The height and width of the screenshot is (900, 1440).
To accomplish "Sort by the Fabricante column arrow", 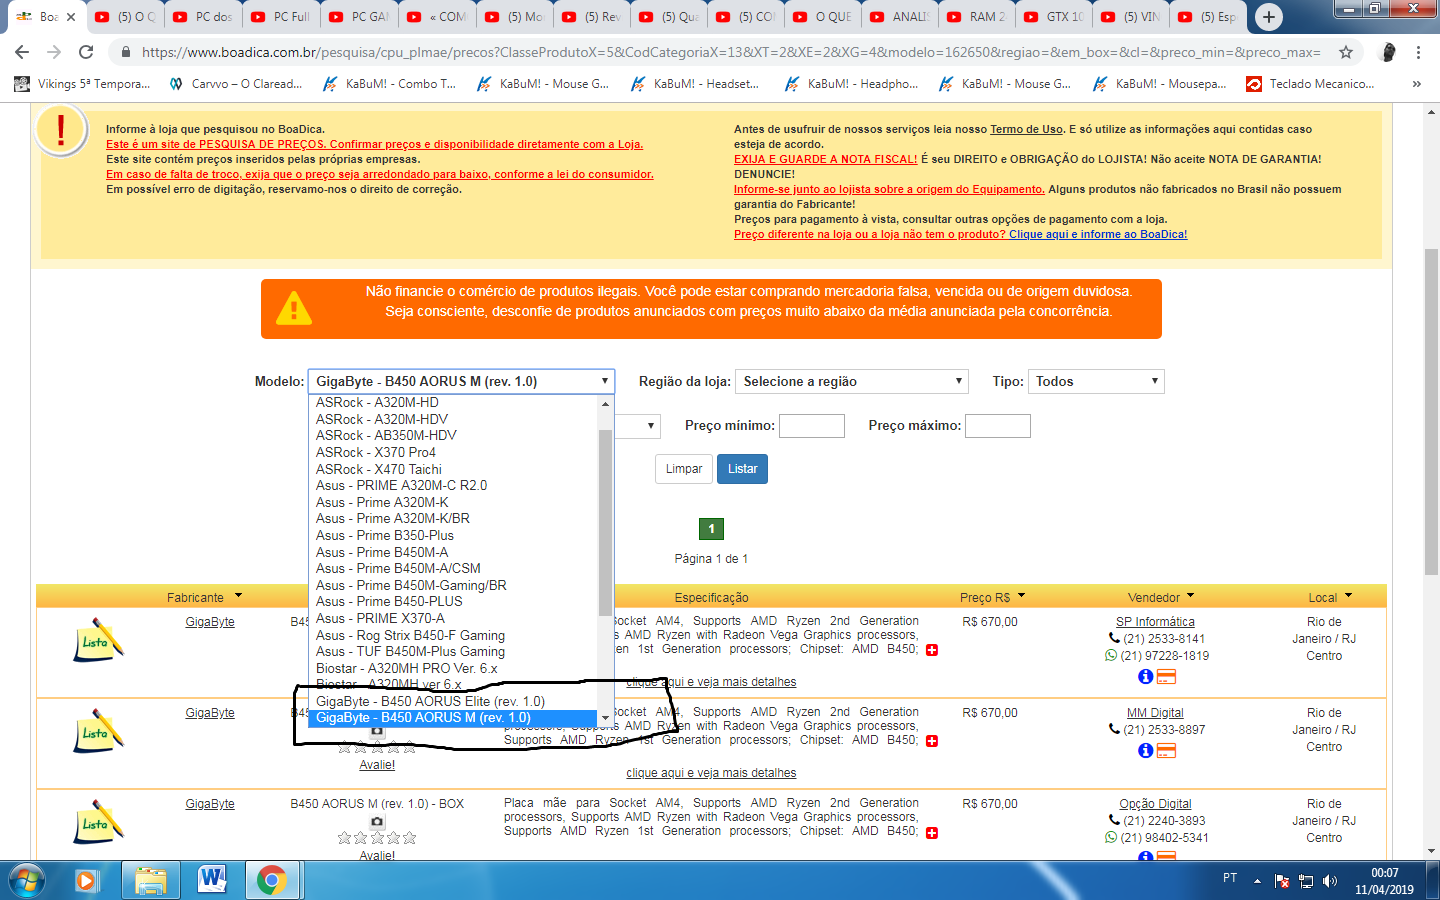I will (238, 596).
